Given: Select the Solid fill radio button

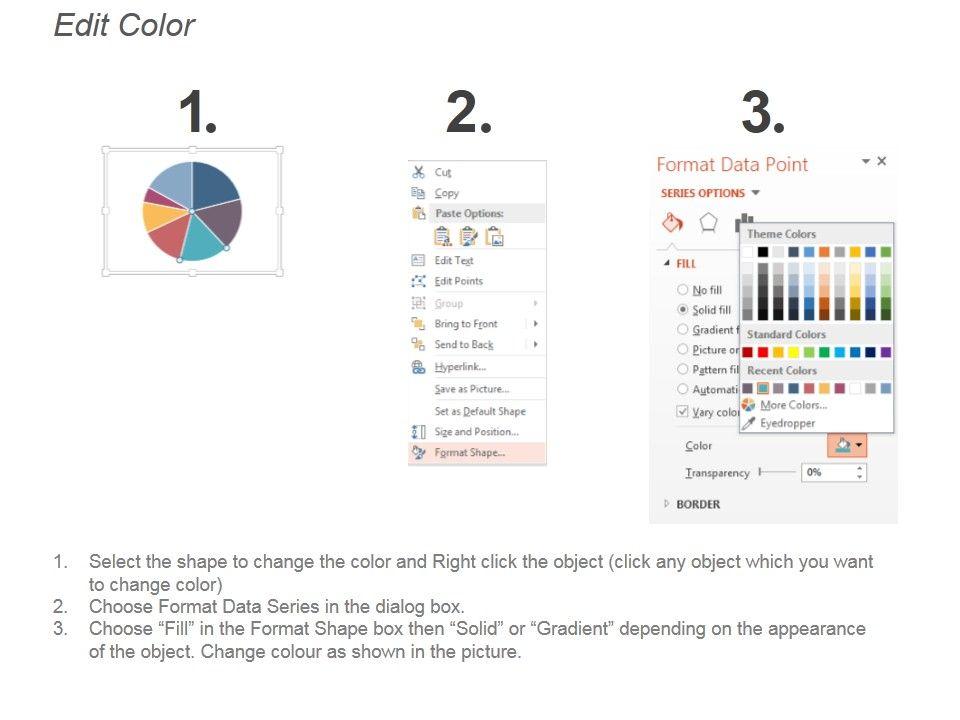Looking at the screenshot, I should [x=683, y=310].
